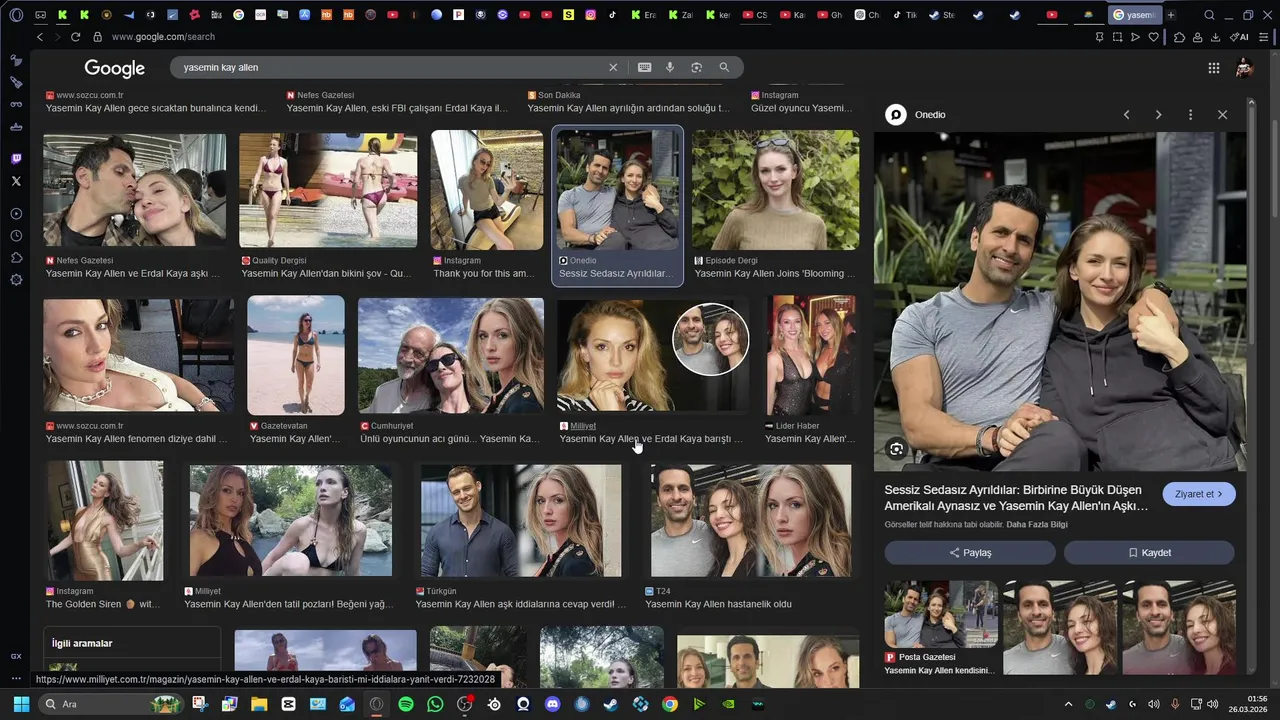Open the on-screen keyboard input tool
Screen dimensions: 1280x720
(x=644, y=67)
